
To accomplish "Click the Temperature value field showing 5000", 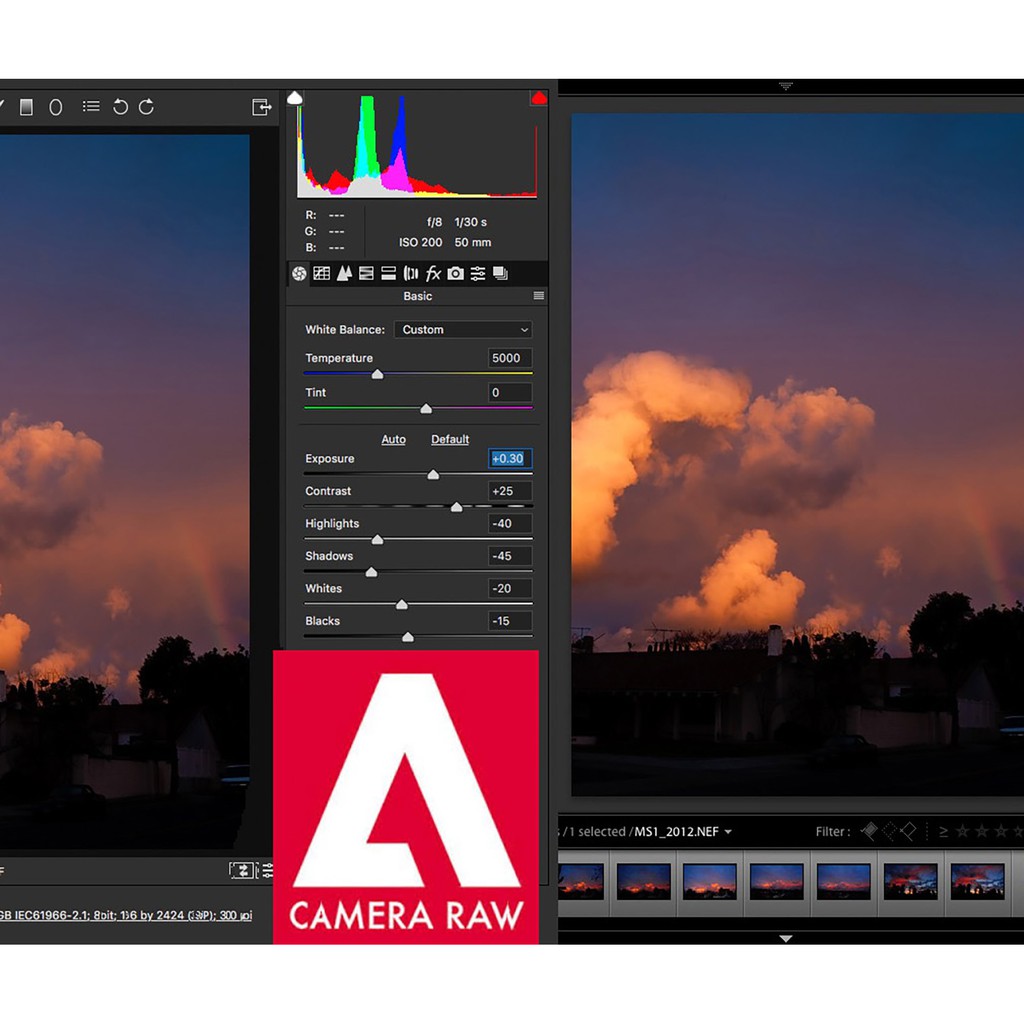I will [509, 358].
